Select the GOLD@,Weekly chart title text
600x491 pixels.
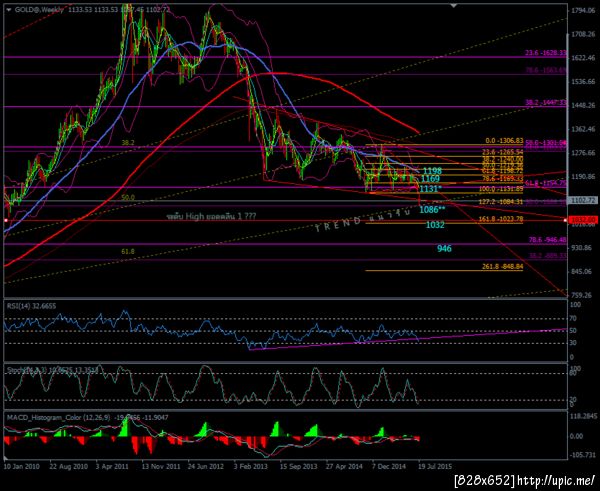pyautogui.click(x=39, y=10)
